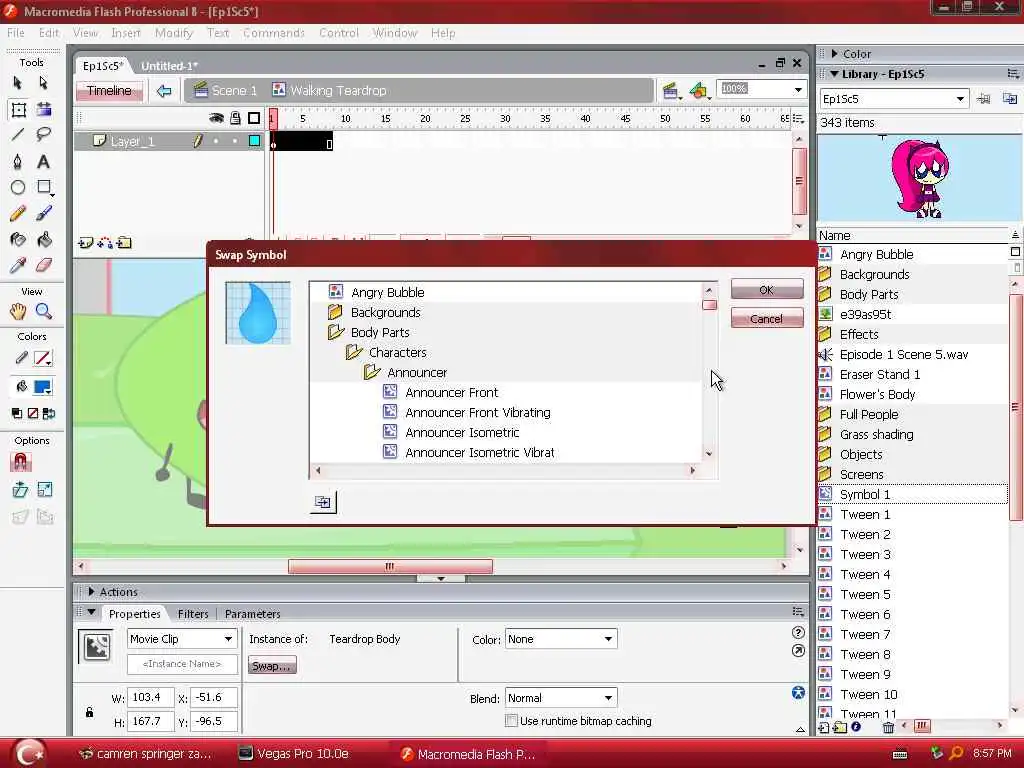Click the Swap... button in Properties
1024x768 pixels.
click(x=272, y=665)
